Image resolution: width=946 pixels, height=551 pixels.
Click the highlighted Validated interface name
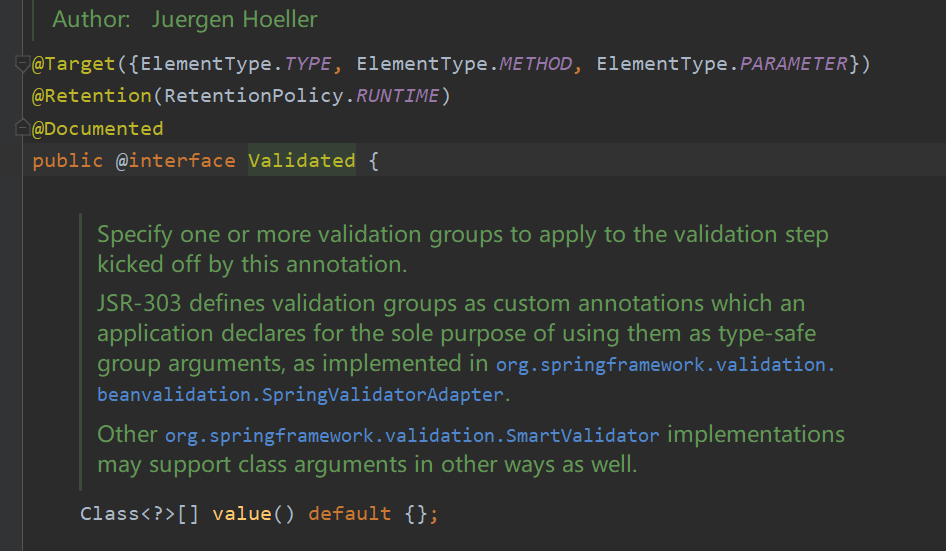(302, 160)
